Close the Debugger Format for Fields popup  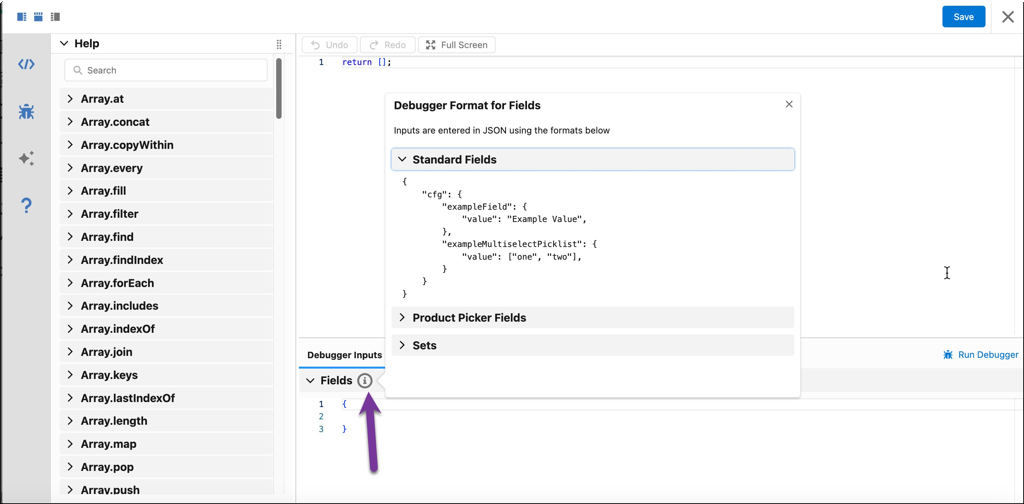coord(789,104)
